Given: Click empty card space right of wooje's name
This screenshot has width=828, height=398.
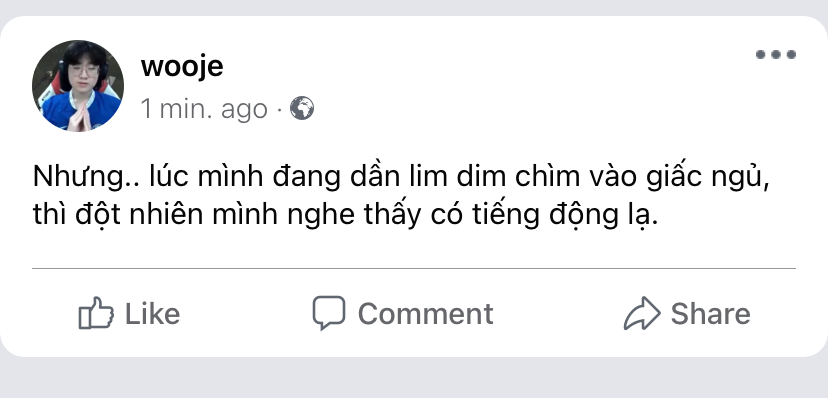Looking at the screenshot, I should point(475,69).
